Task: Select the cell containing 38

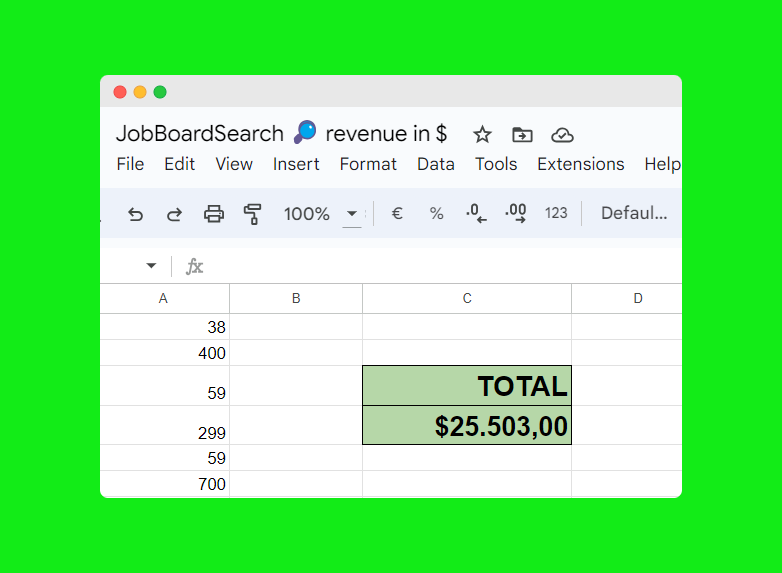Action: point(165,327)
